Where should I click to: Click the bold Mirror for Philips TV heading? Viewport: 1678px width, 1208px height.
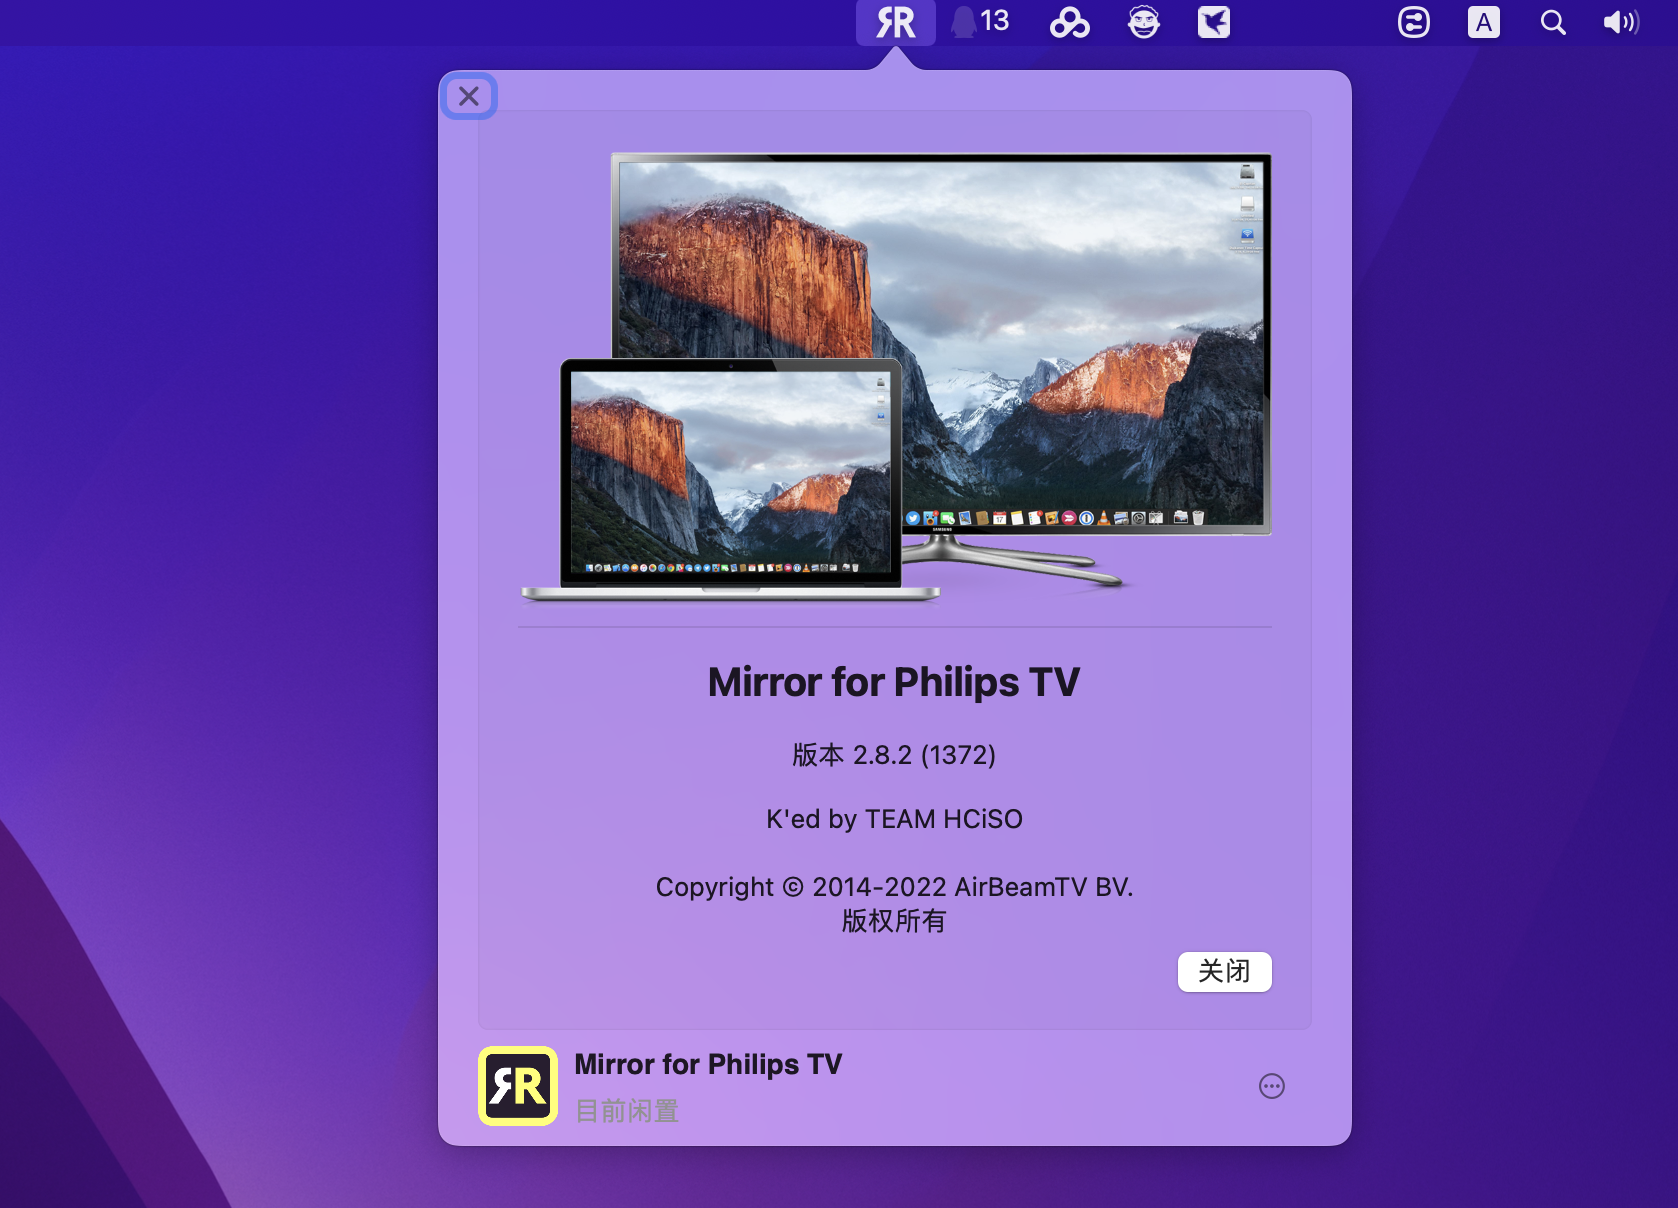coord(894,682)
